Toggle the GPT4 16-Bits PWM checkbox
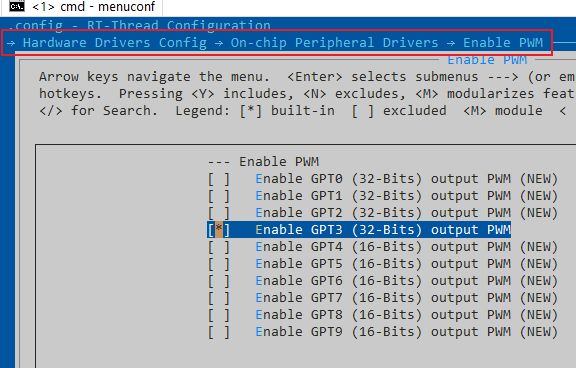 click(x=219, y=247)
